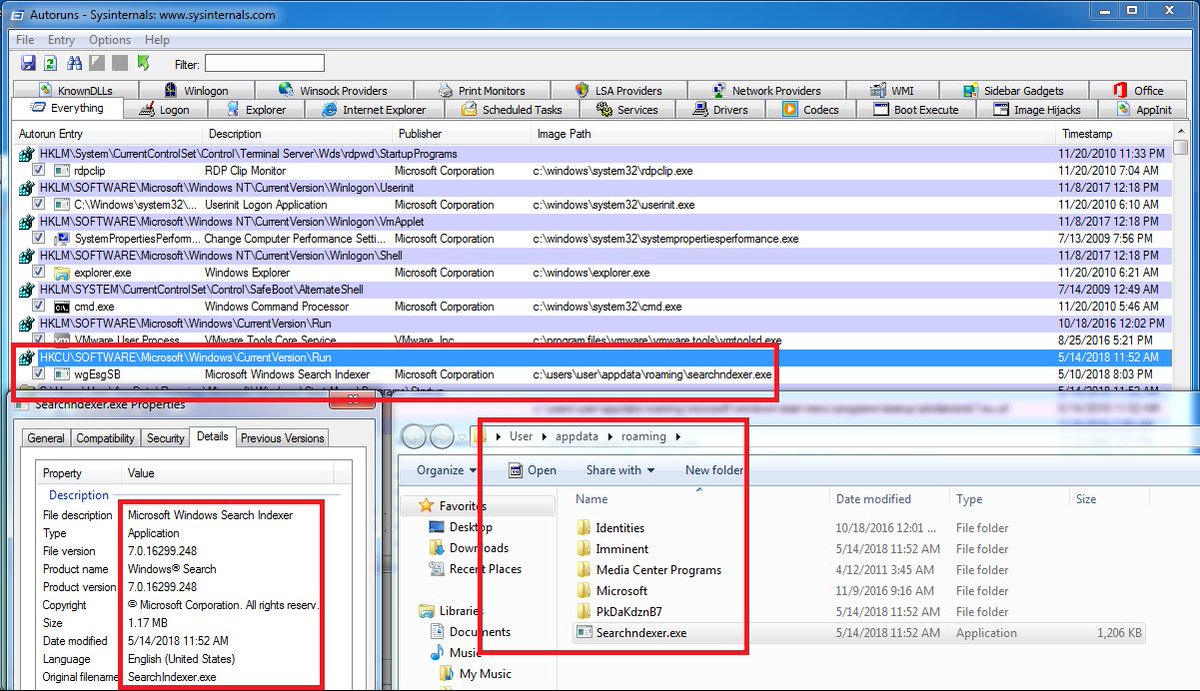Open the KnownDLLs tab
This screenshot has width=1200, height=691.
[x=76, y=90]
